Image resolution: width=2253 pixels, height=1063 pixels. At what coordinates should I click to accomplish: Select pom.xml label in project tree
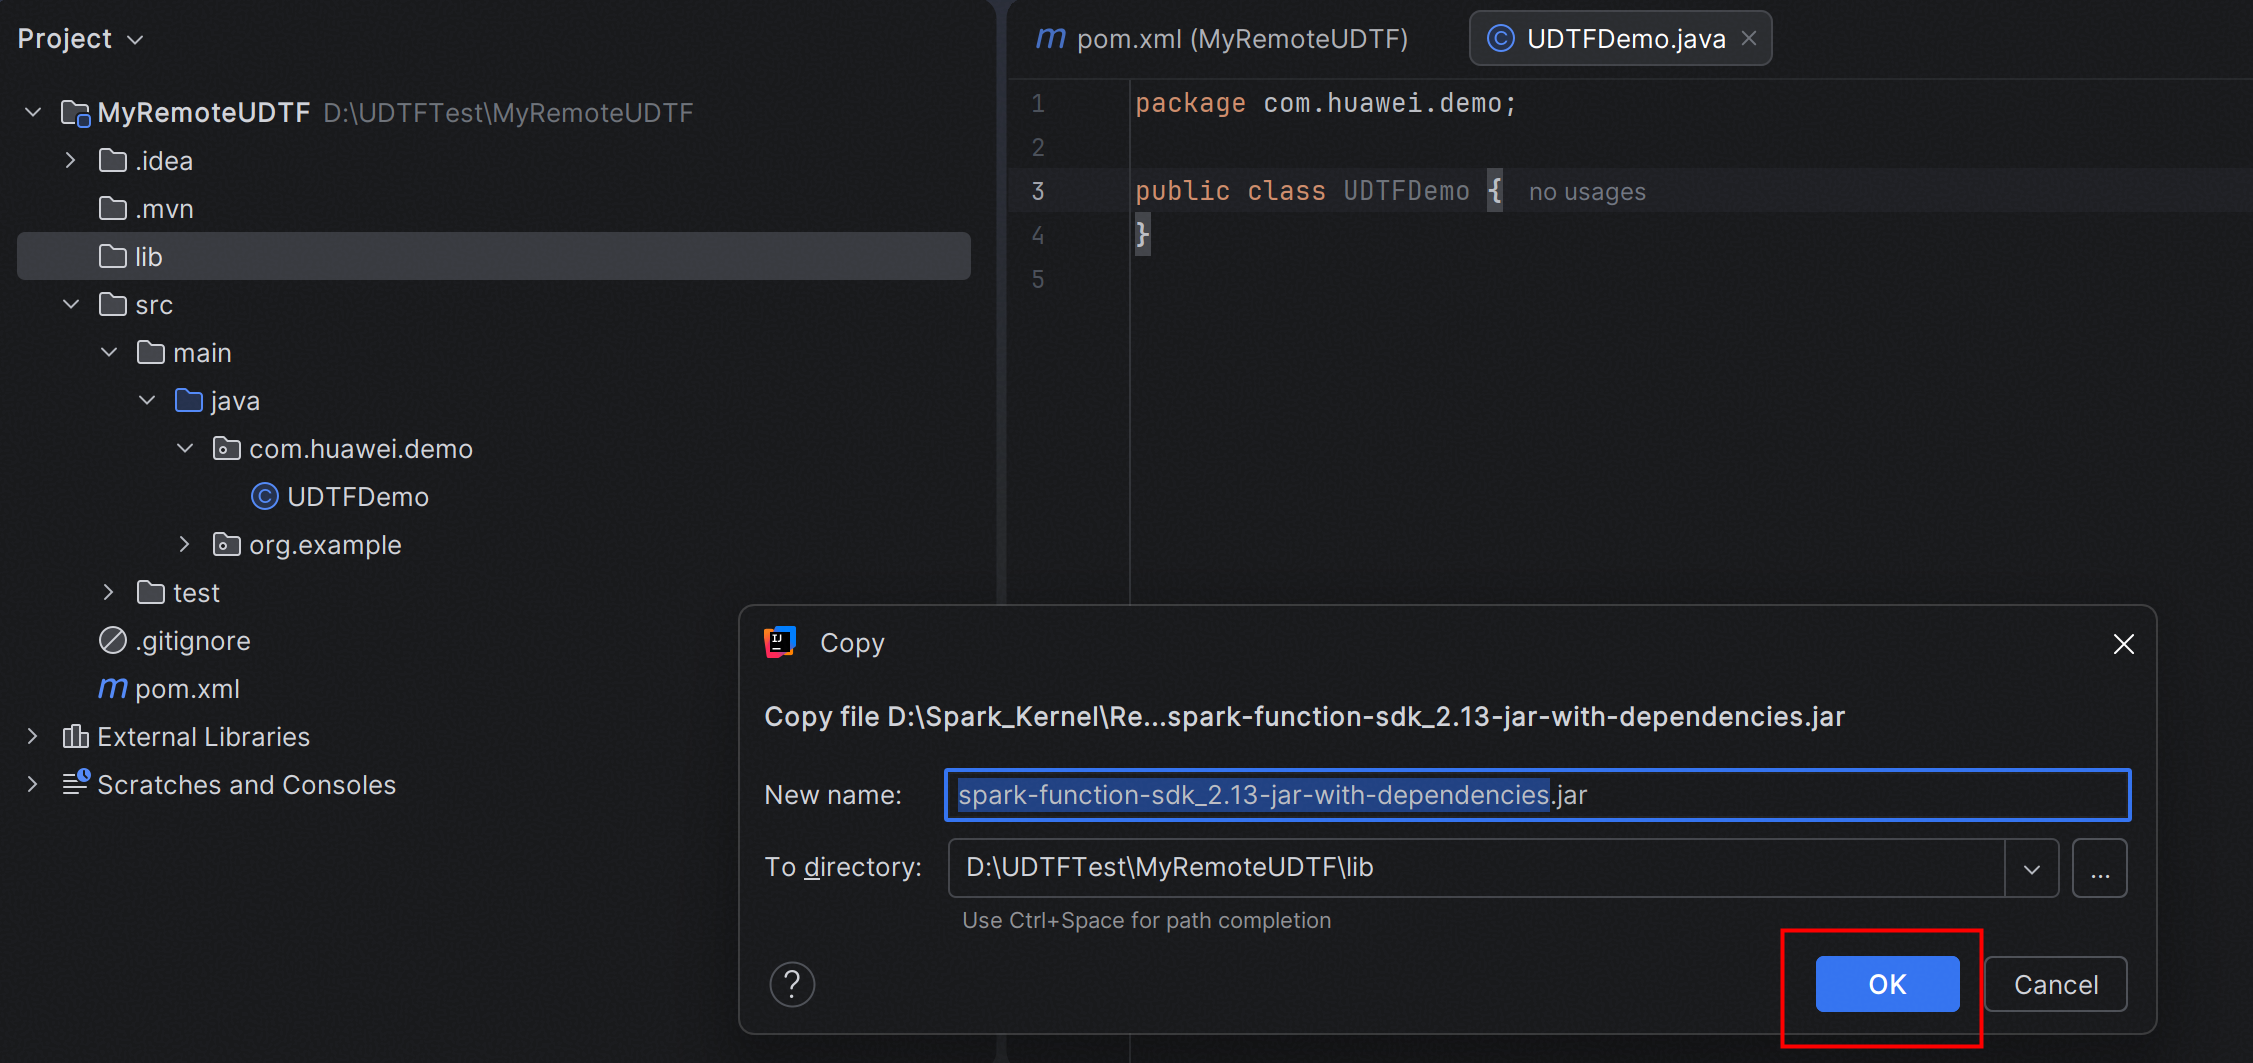[187, 689]
